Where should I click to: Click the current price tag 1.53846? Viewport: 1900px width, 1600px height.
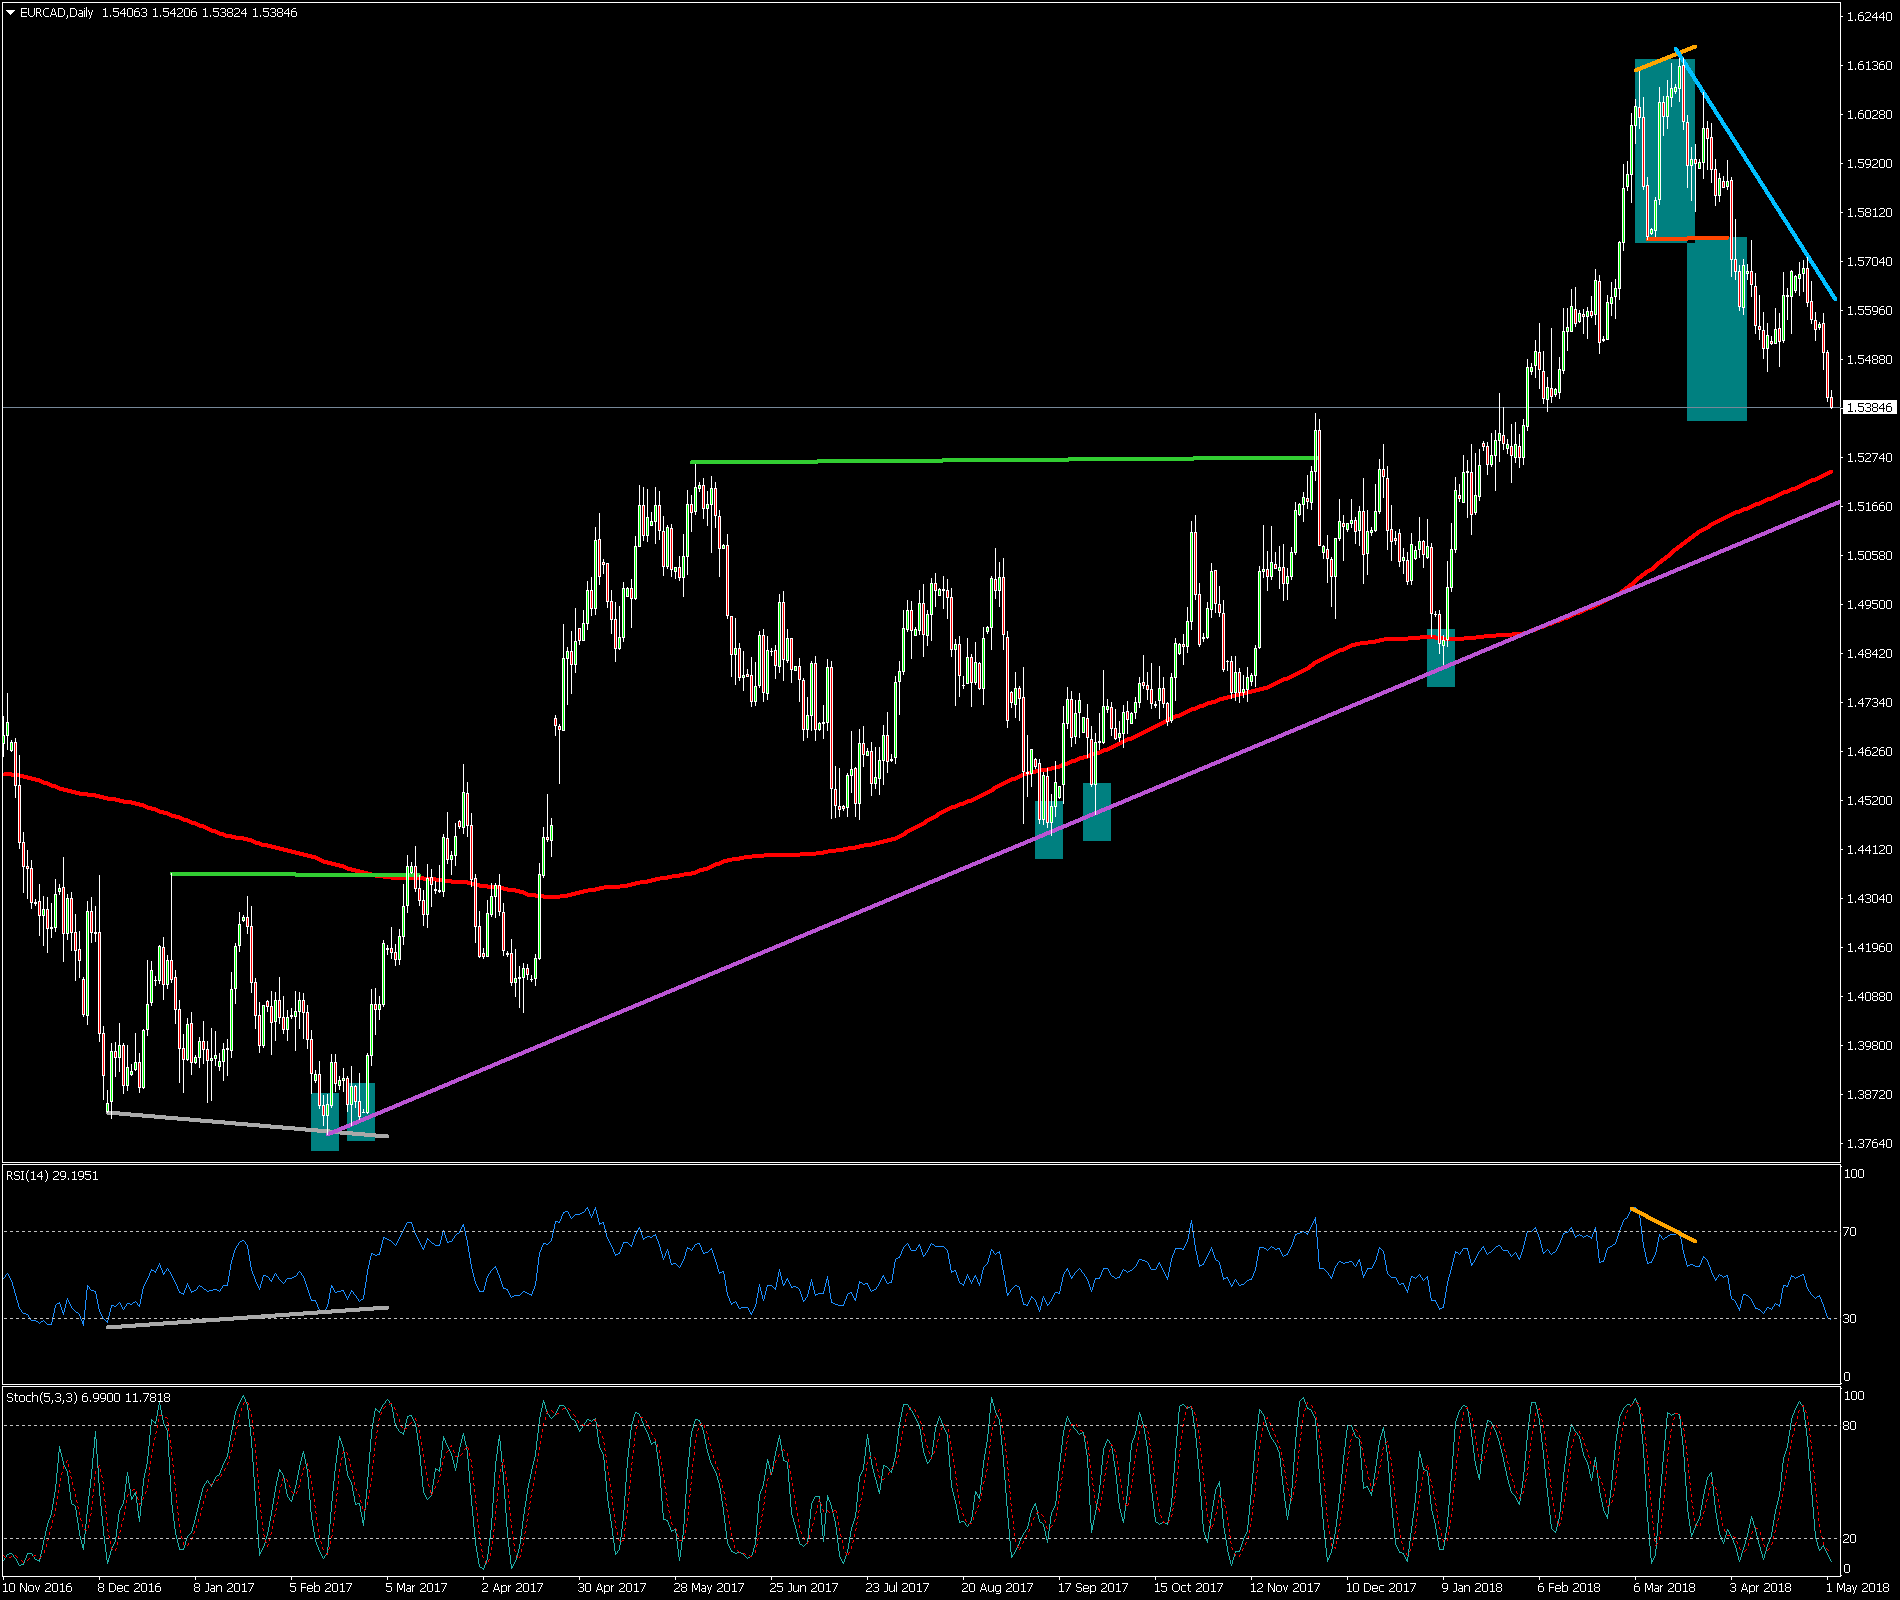[x=1868, y=408]
